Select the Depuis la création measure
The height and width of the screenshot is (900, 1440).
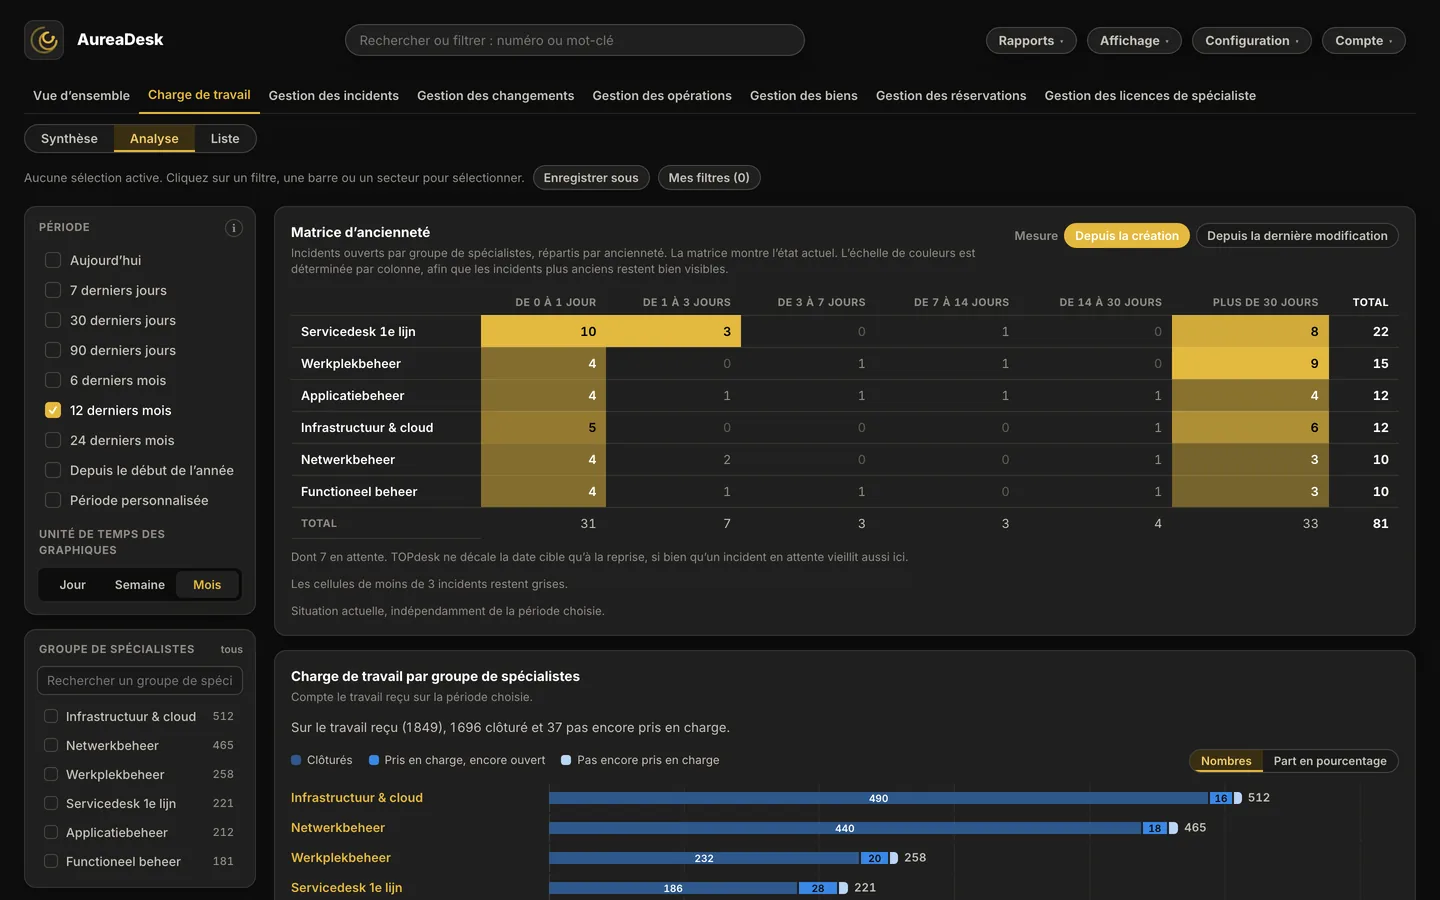1127,236
